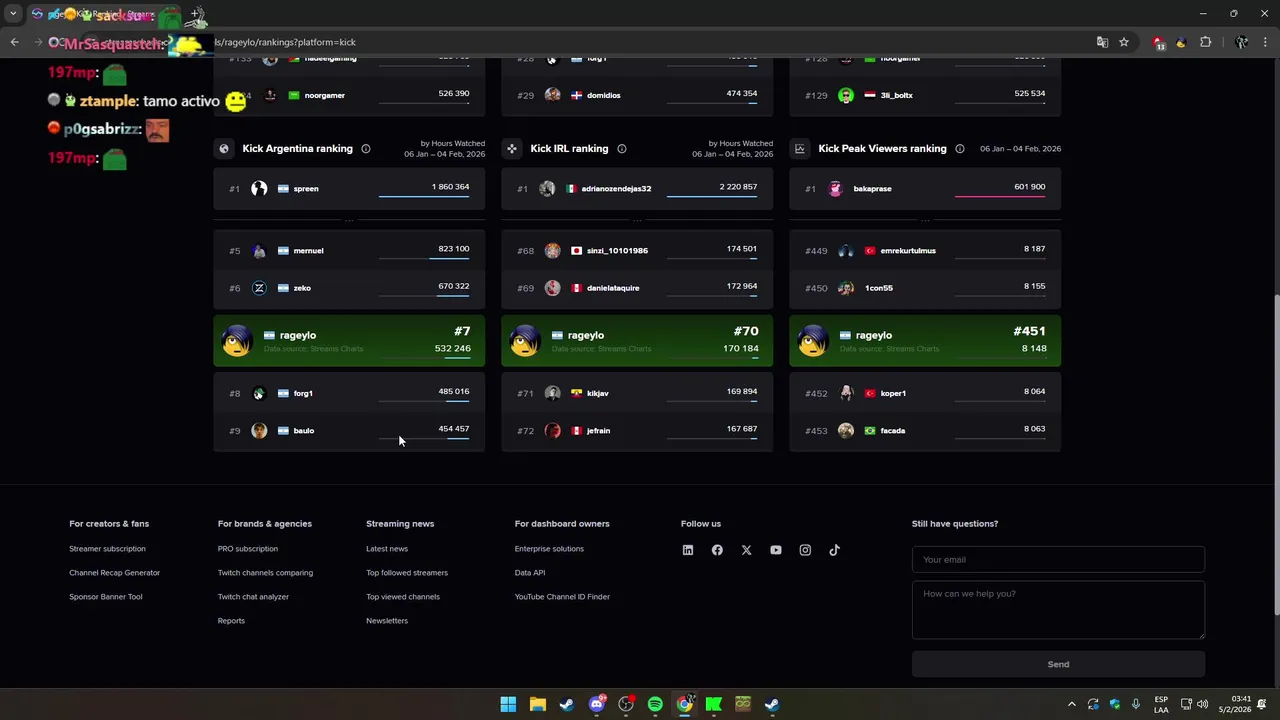Open OBS Studio from the taskbar
1280x720 pixels.
[626, 704]
